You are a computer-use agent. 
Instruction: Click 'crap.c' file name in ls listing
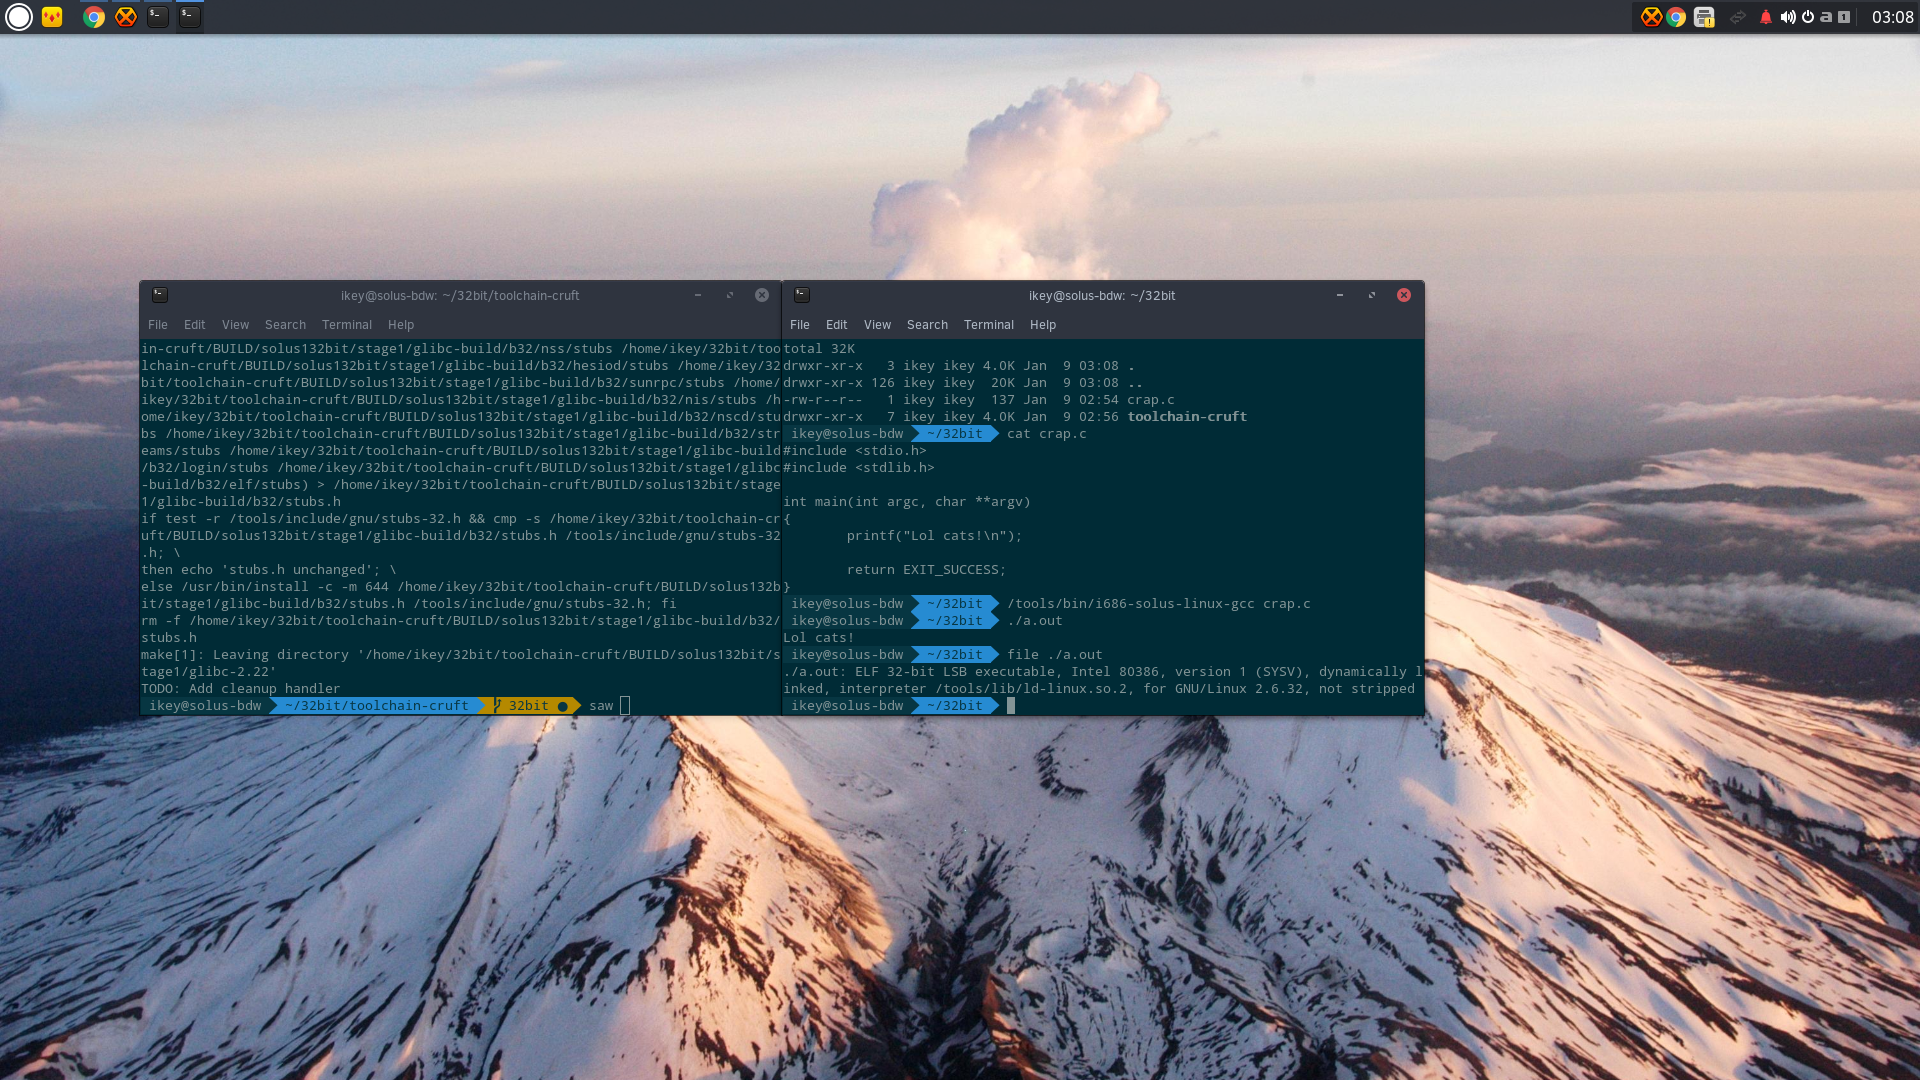point(1151,400)
